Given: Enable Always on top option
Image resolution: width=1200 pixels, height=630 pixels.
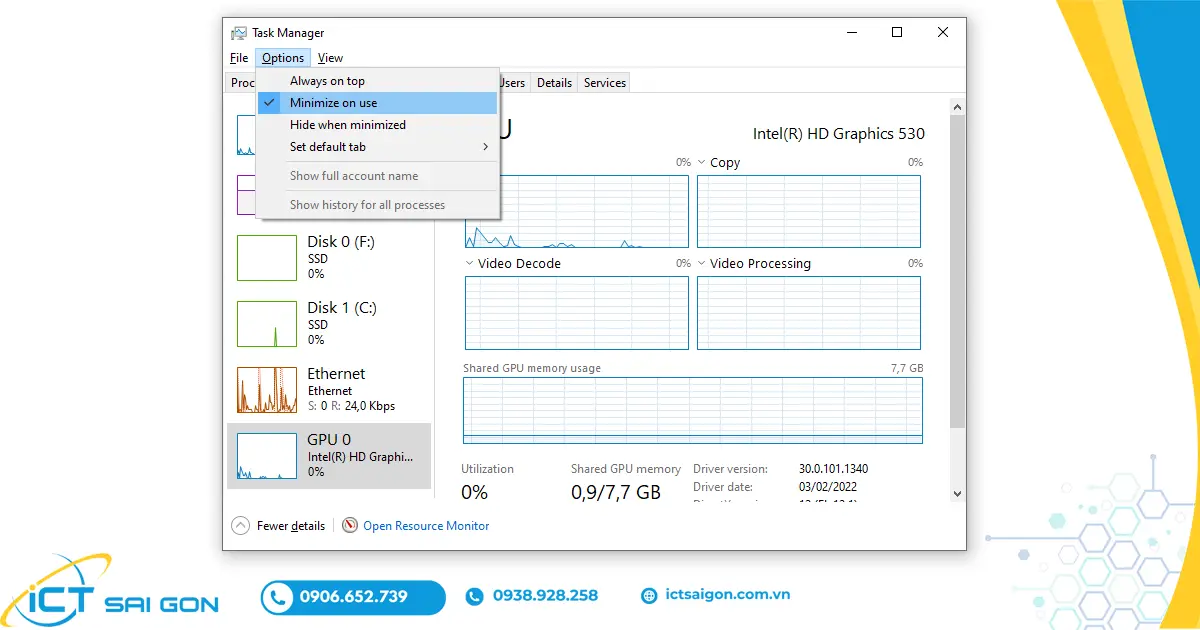Looking at the screenshot, I should (378, 81).
